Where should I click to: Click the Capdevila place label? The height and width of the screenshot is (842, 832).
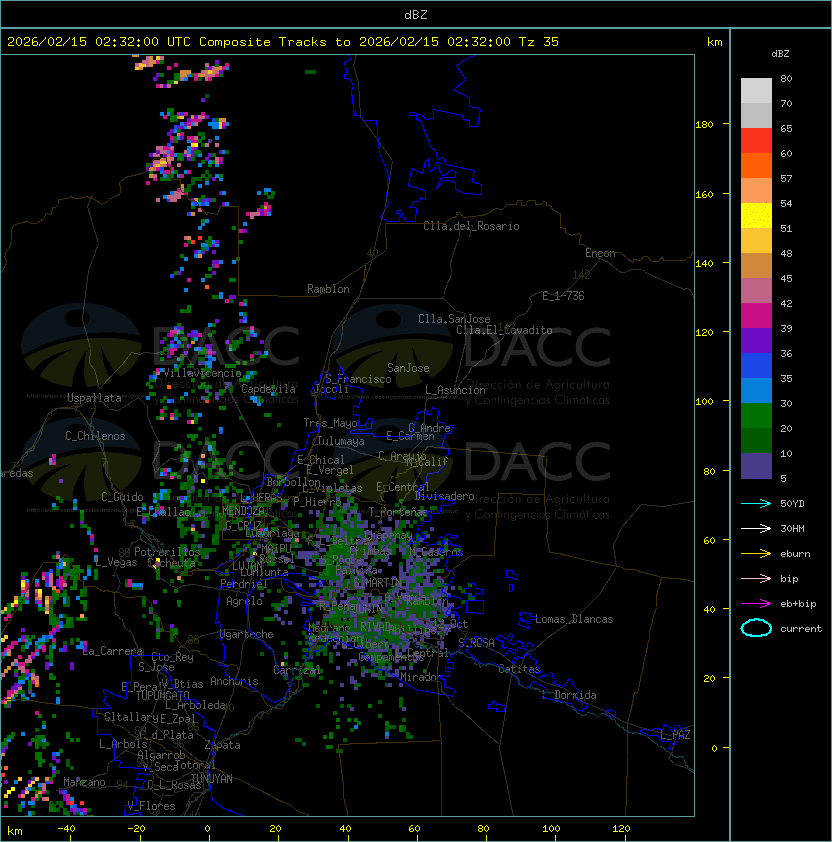pos(268,389)
